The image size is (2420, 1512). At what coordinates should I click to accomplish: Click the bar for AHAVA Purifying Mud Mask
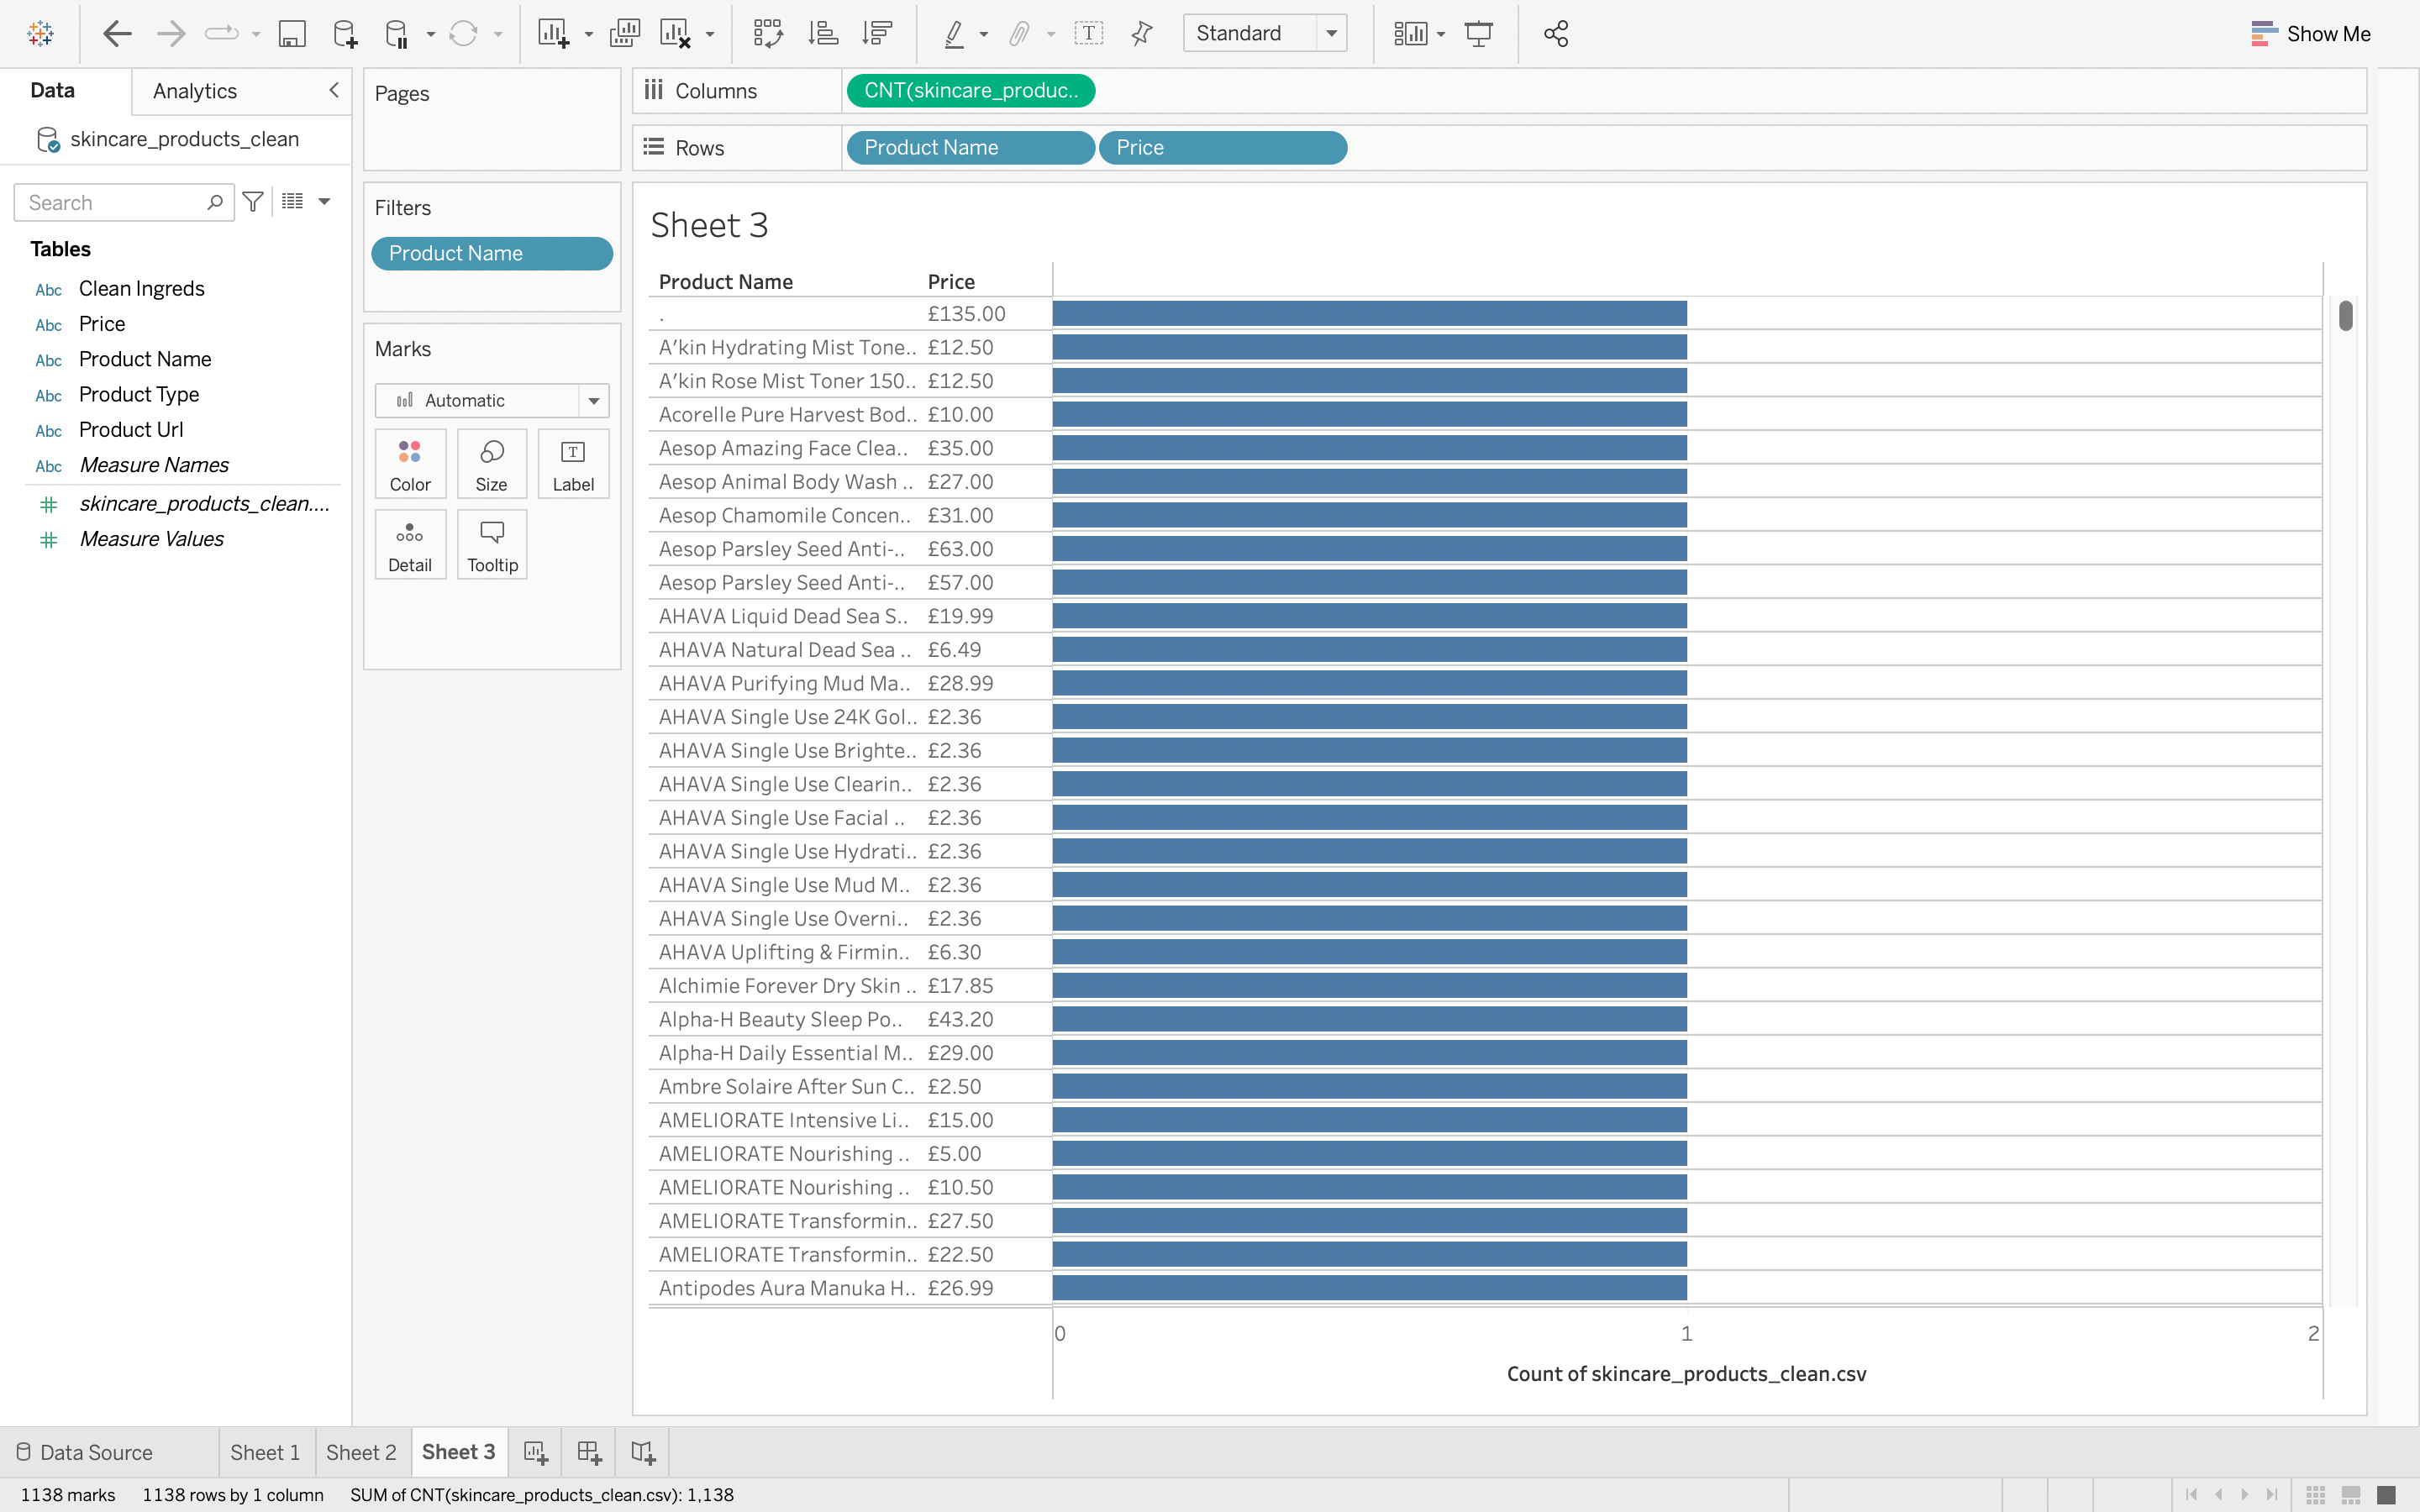(x=1369, y=683)
